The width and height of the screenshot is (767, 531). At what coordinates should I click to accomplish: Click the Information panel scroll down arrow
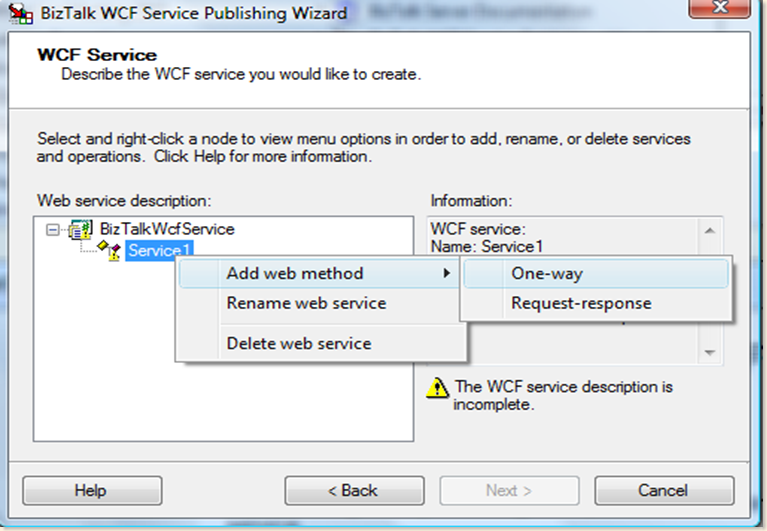pos(710,352)
